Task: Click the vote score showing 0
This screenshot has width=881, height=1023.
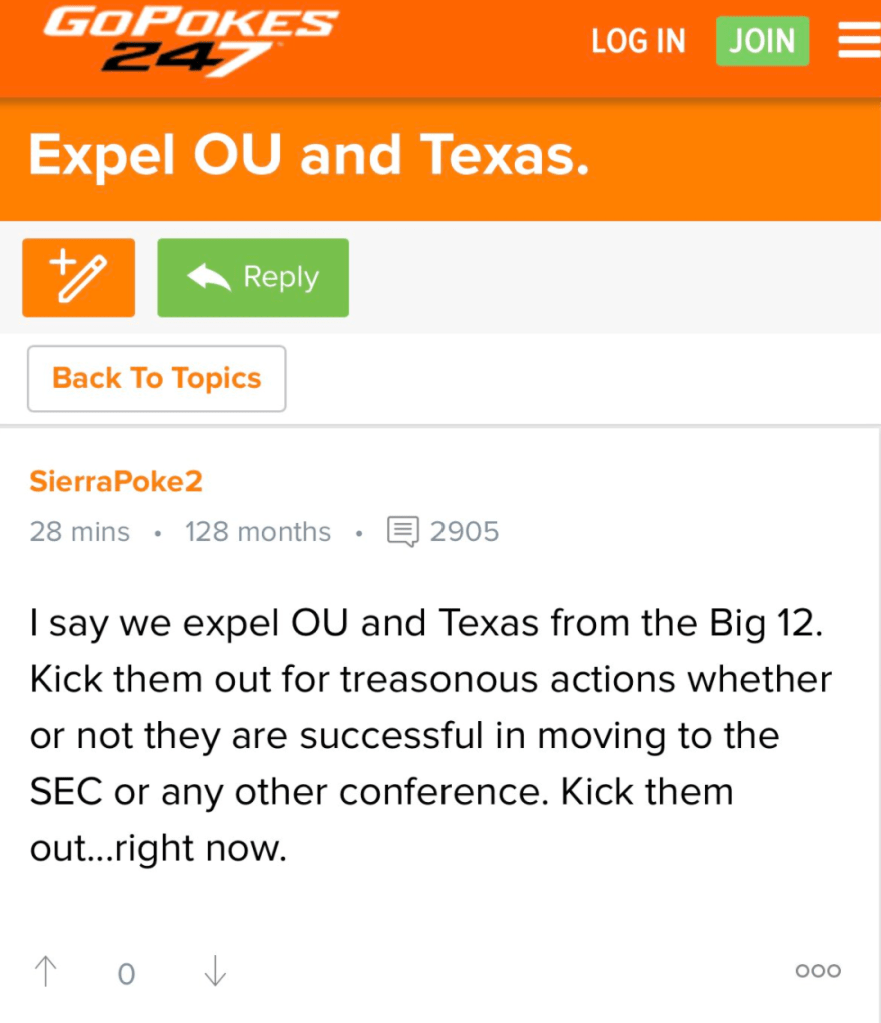Action: [126, 973]
